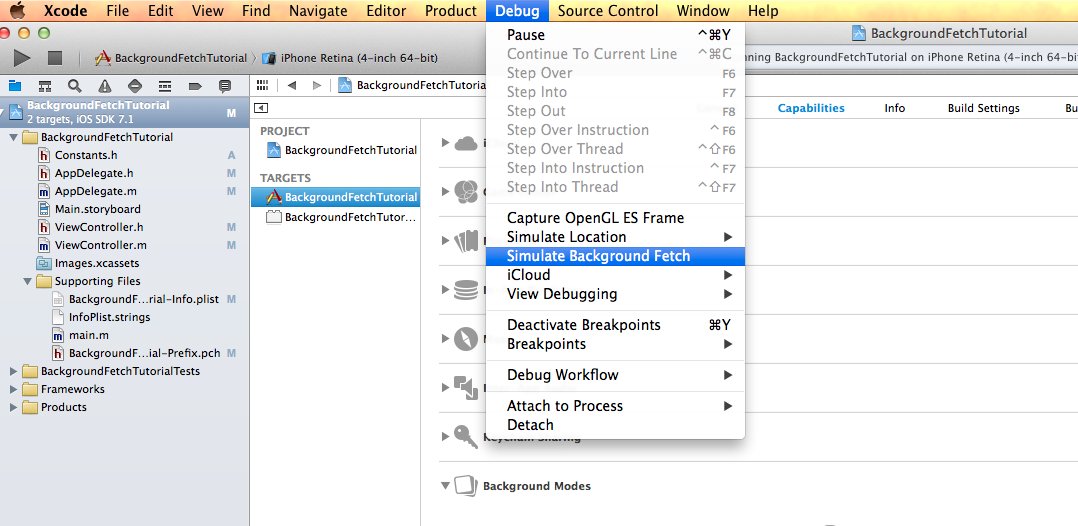1078x526 pixels.
Task: Open the Source Control menu
Action: point(608,11)
